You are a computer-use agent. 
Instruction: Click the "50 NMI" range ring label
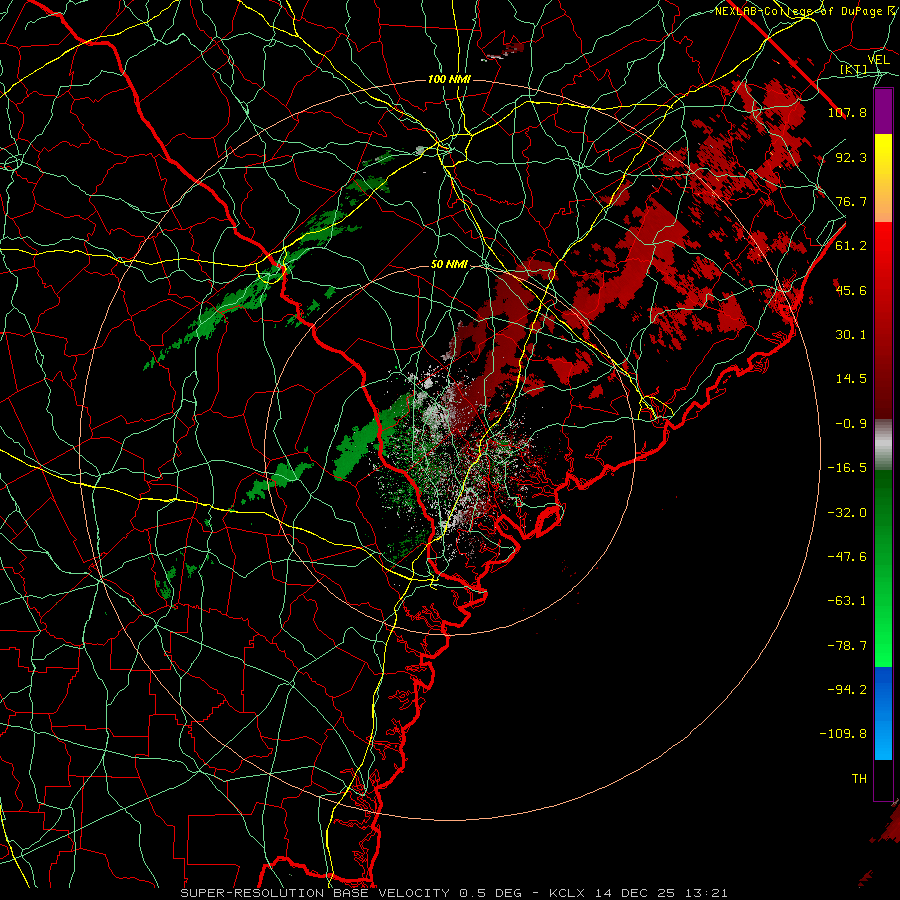tap(449, 265)
